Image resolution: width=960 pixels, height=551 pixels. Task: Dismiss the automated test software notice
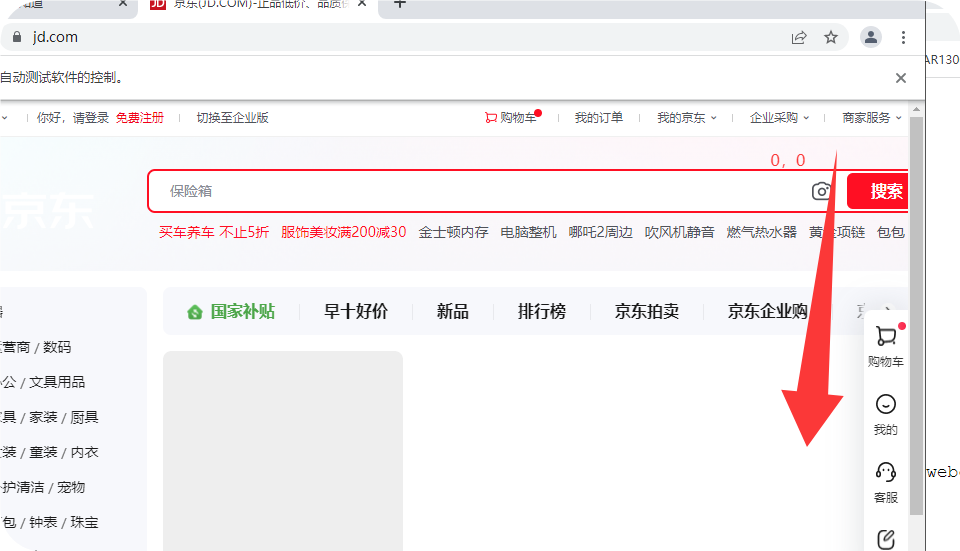(901, 78)
